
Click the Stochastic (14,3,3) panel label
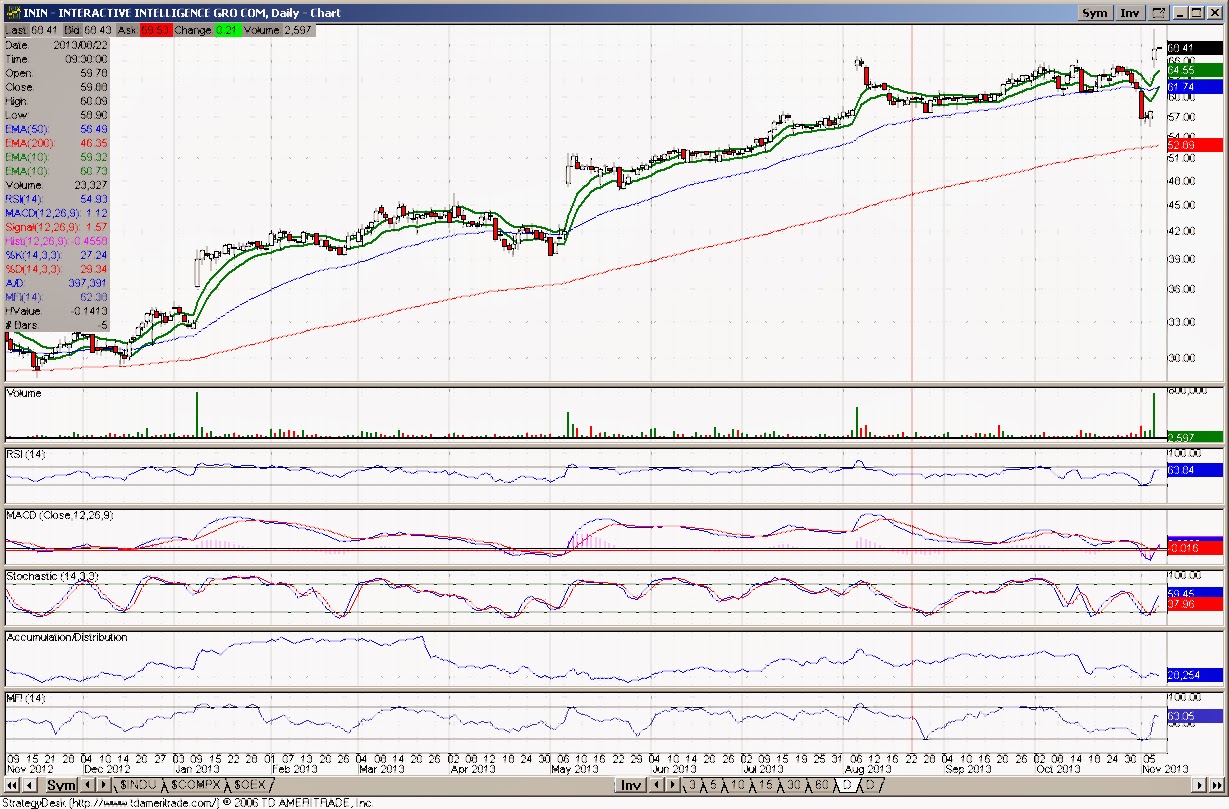pyautogui.click(x=51, y=576)
